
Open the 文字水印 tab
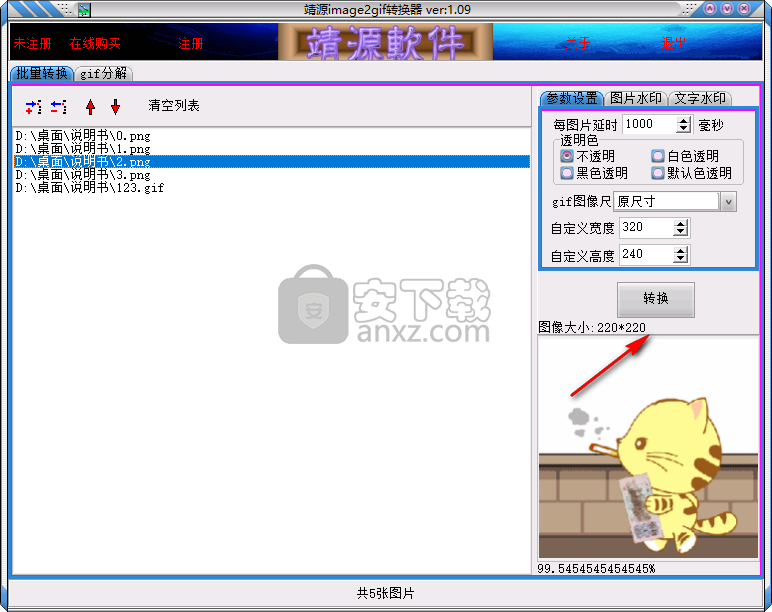[x=699, y=98]
